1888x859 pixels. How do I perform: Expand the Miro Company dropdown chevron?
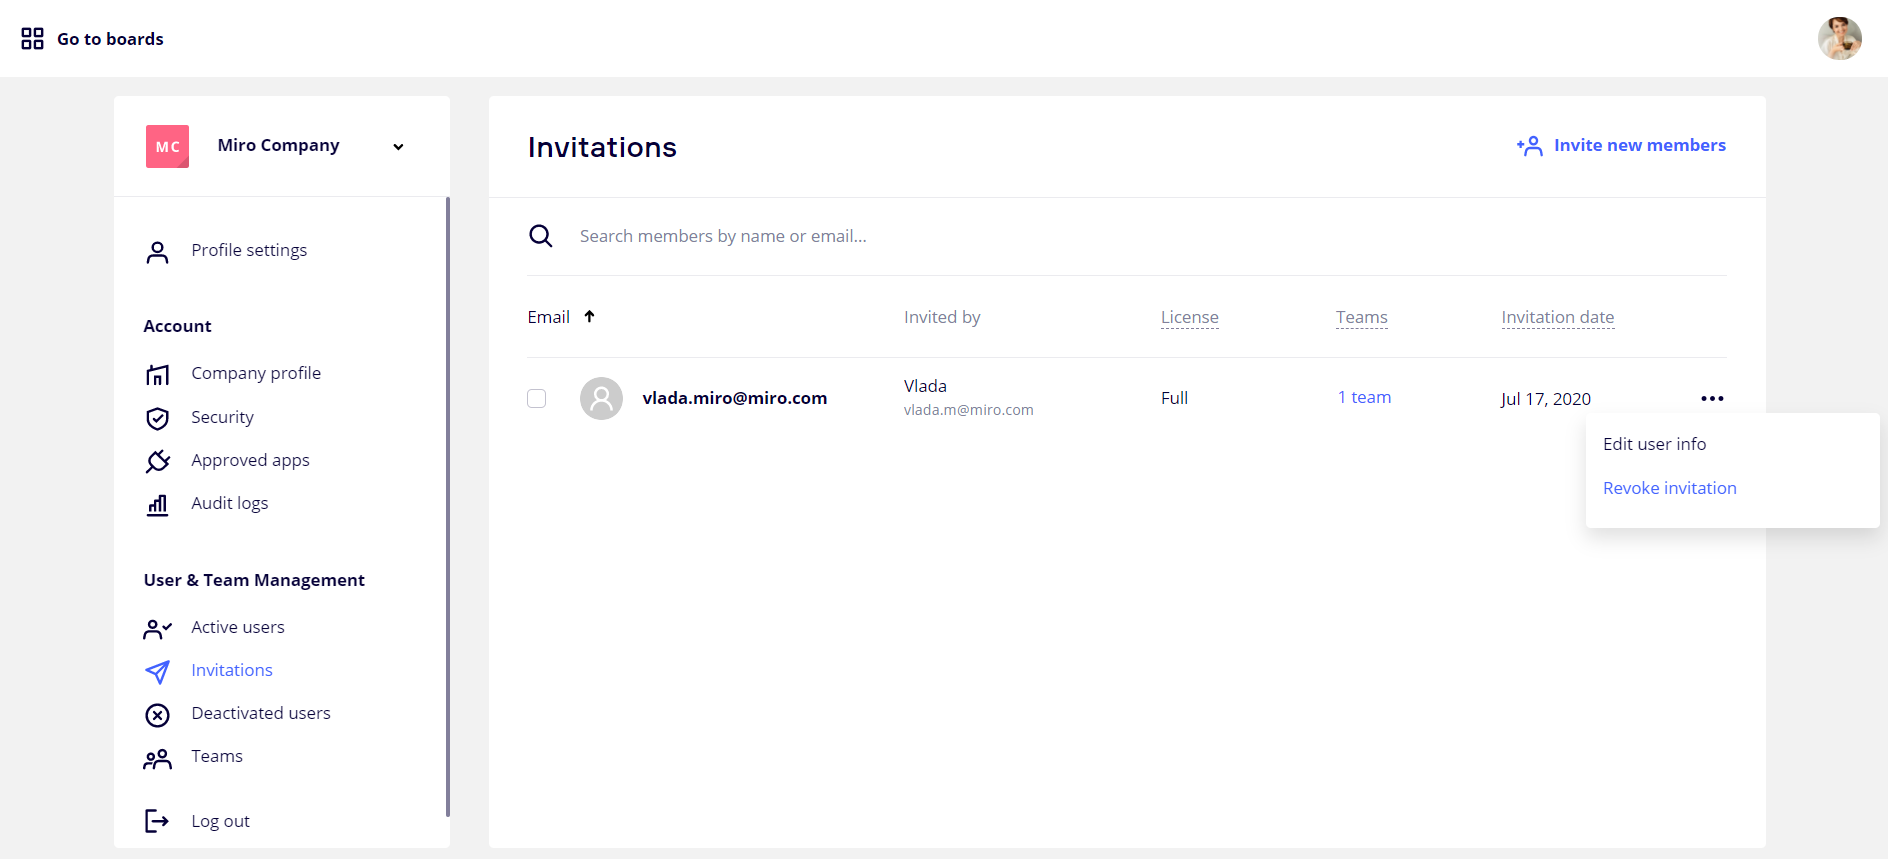pyautogui.click(x=398, y=147)
